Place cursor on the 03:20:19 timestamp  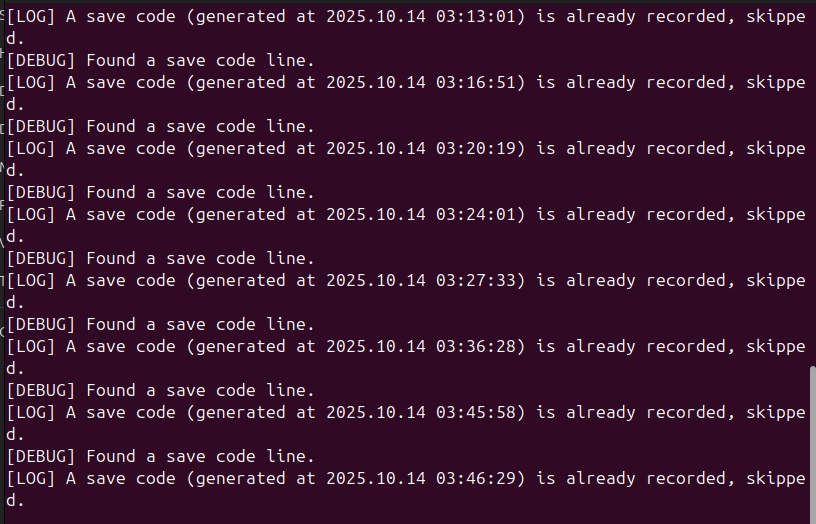[x=475, y=149]
